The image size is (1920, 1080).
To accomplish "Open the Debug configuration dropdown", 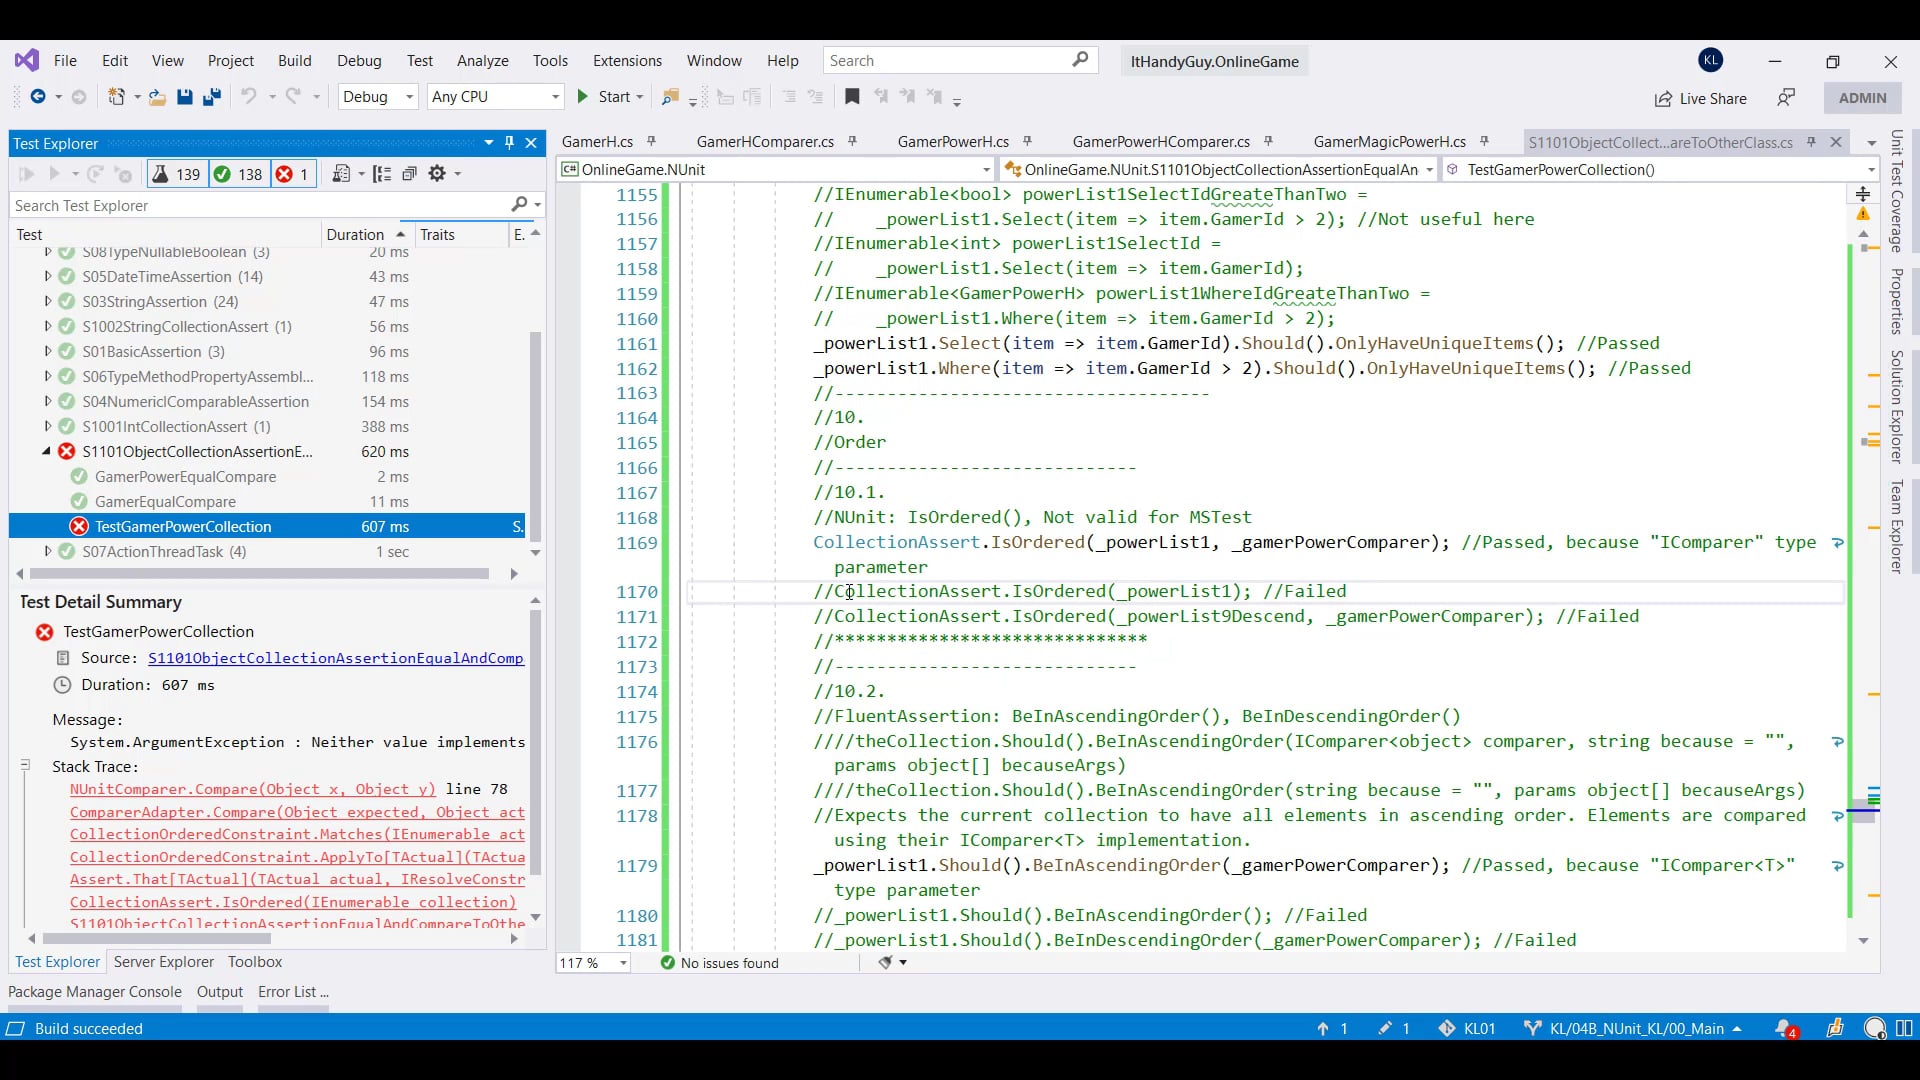I will [x=378, y=97].
